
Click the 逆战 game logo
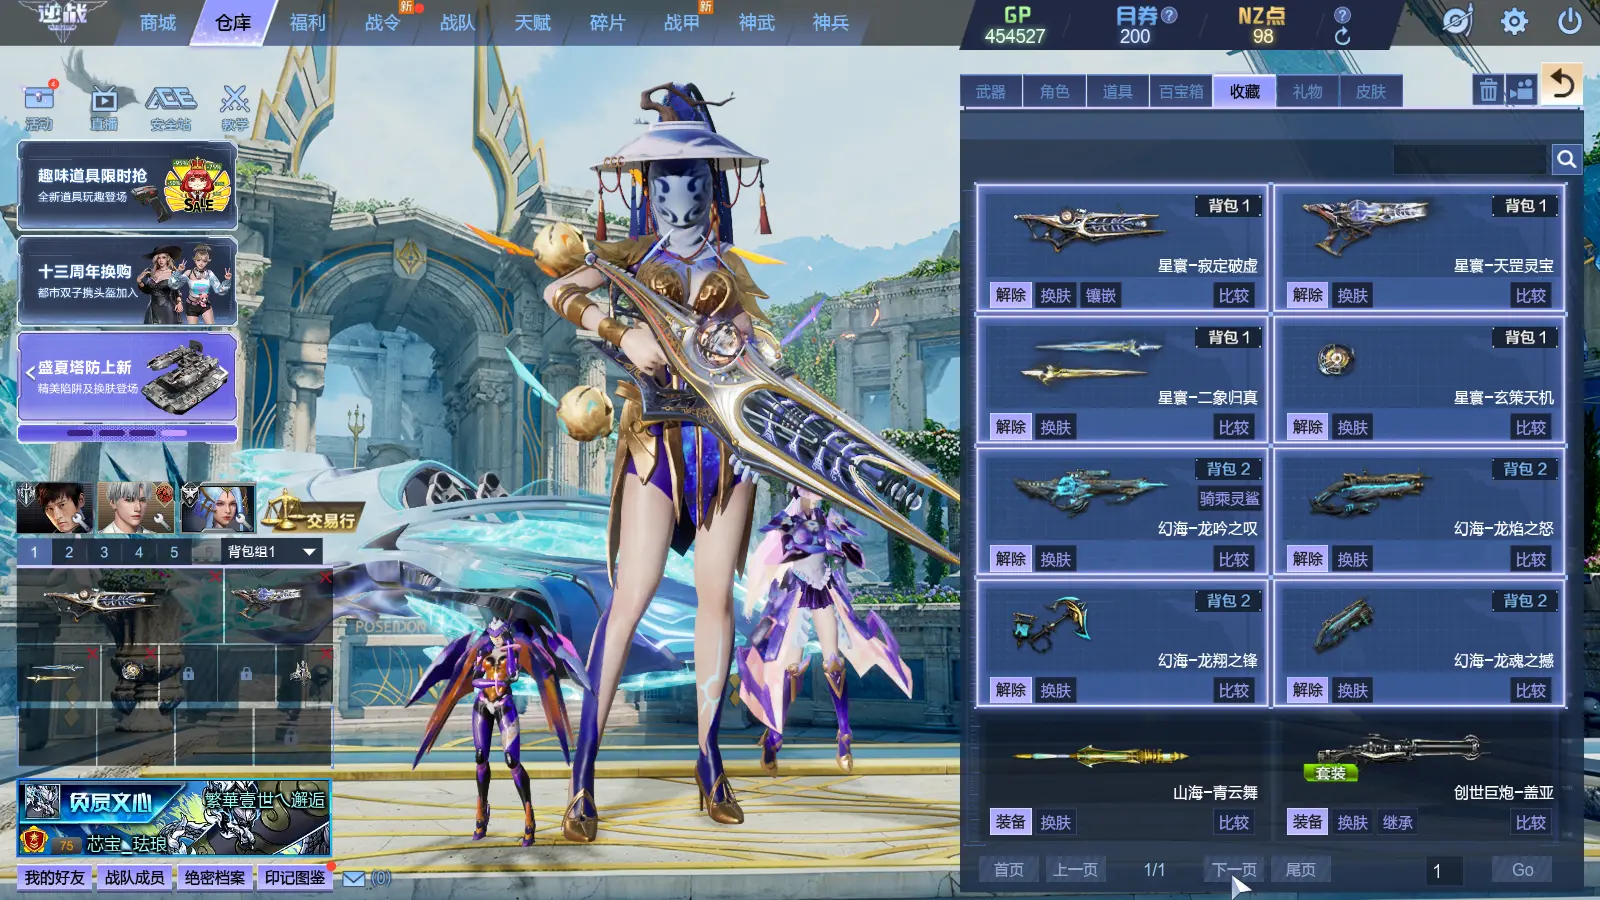coord(62,19)
